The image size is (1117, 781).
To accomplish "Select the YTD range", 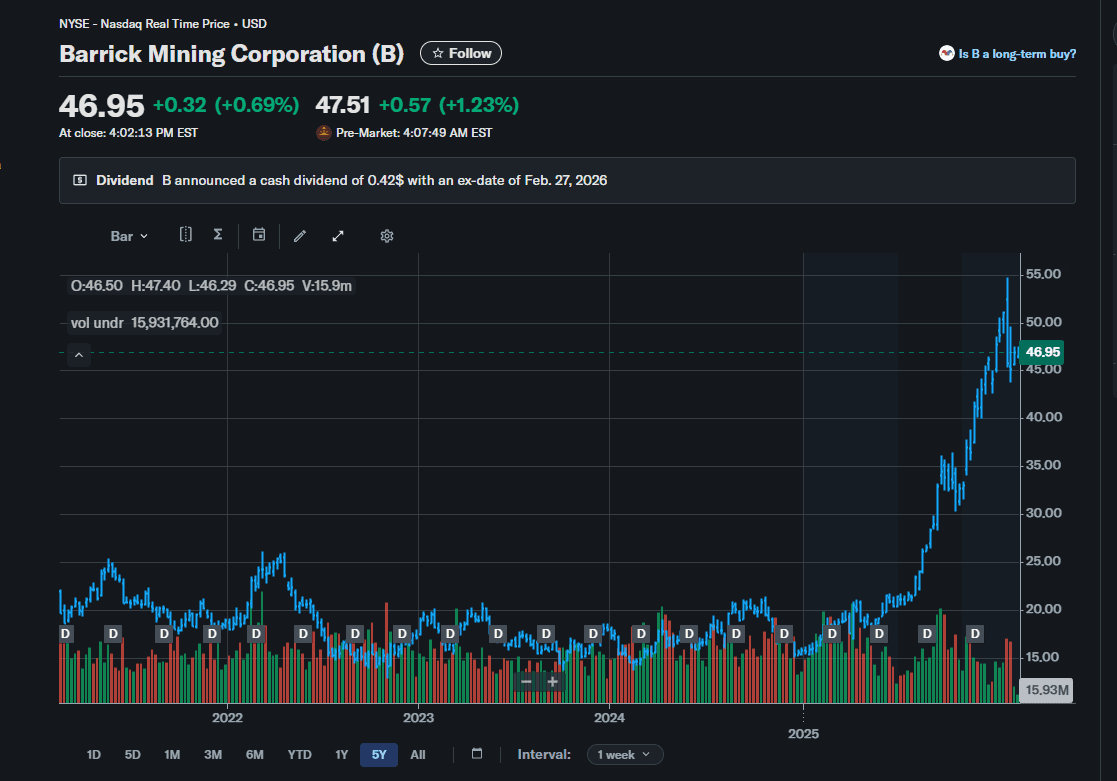I will [x=299, y=755].
